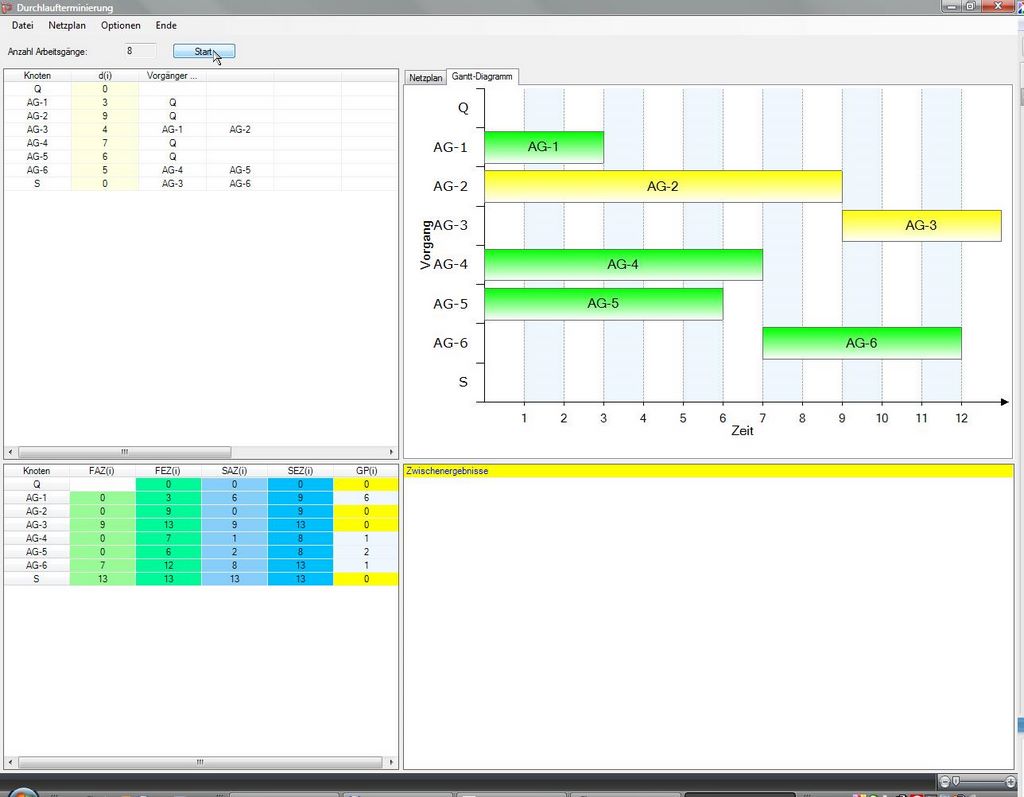1024x797 pixels.
Task: Open the Optionen menu
Action: 121,25
